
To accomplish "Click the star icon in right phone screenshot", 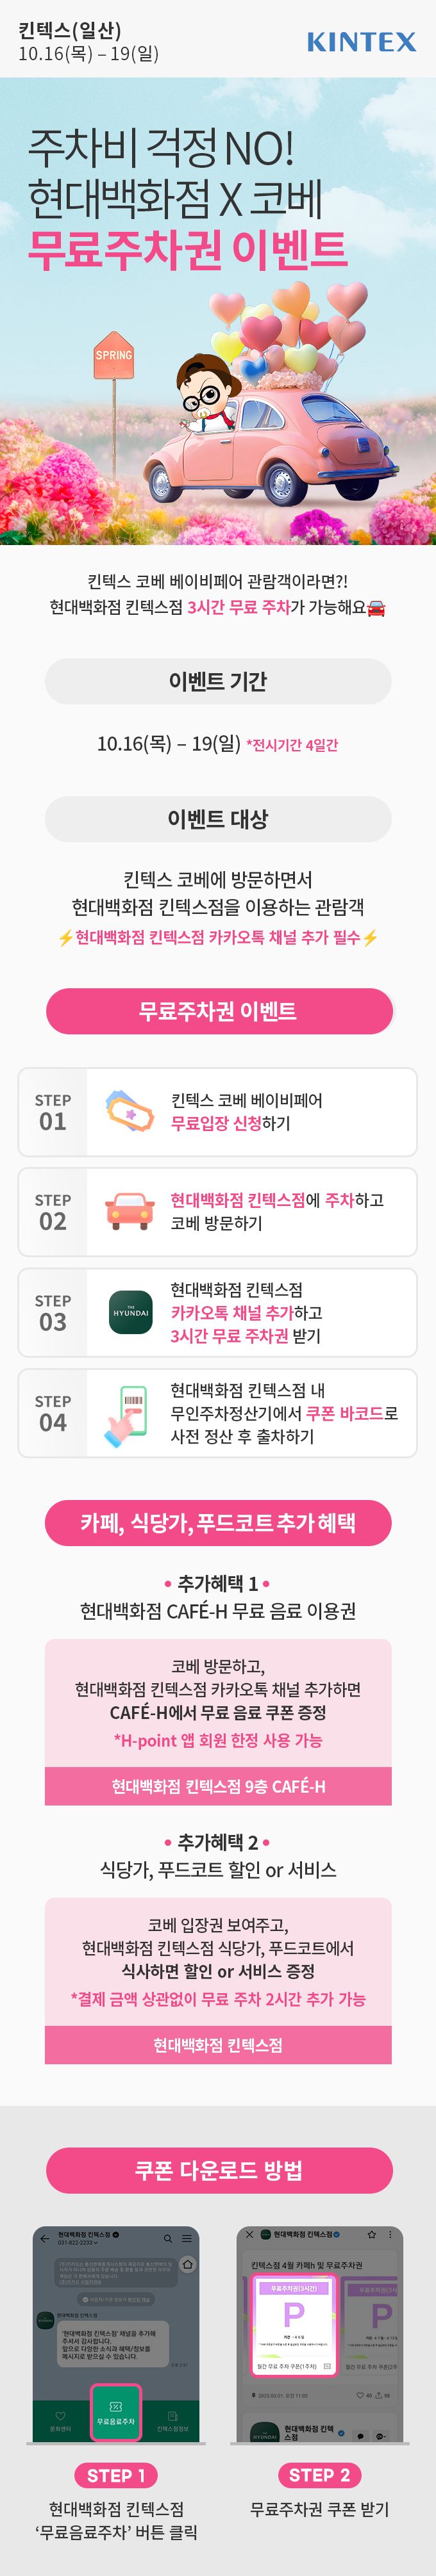I will pos(371,2234).
